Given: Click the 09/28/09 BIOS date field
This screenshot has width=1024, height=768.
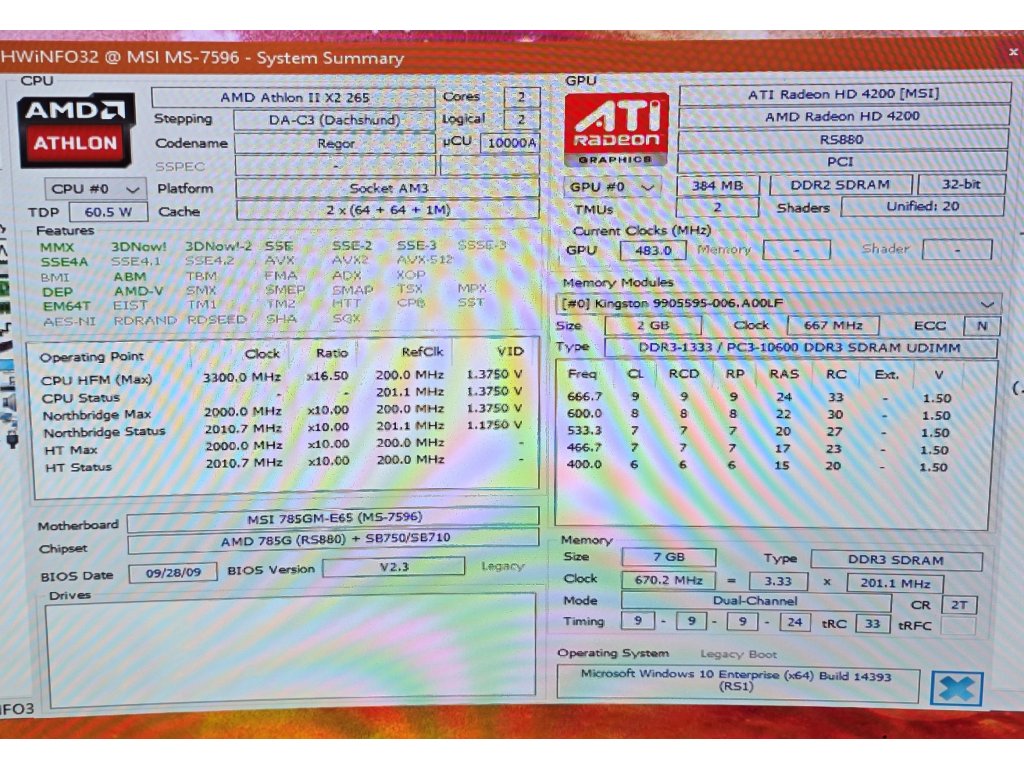Looking at the screenshot, I should pyautogui.click(x=172, y=573).
